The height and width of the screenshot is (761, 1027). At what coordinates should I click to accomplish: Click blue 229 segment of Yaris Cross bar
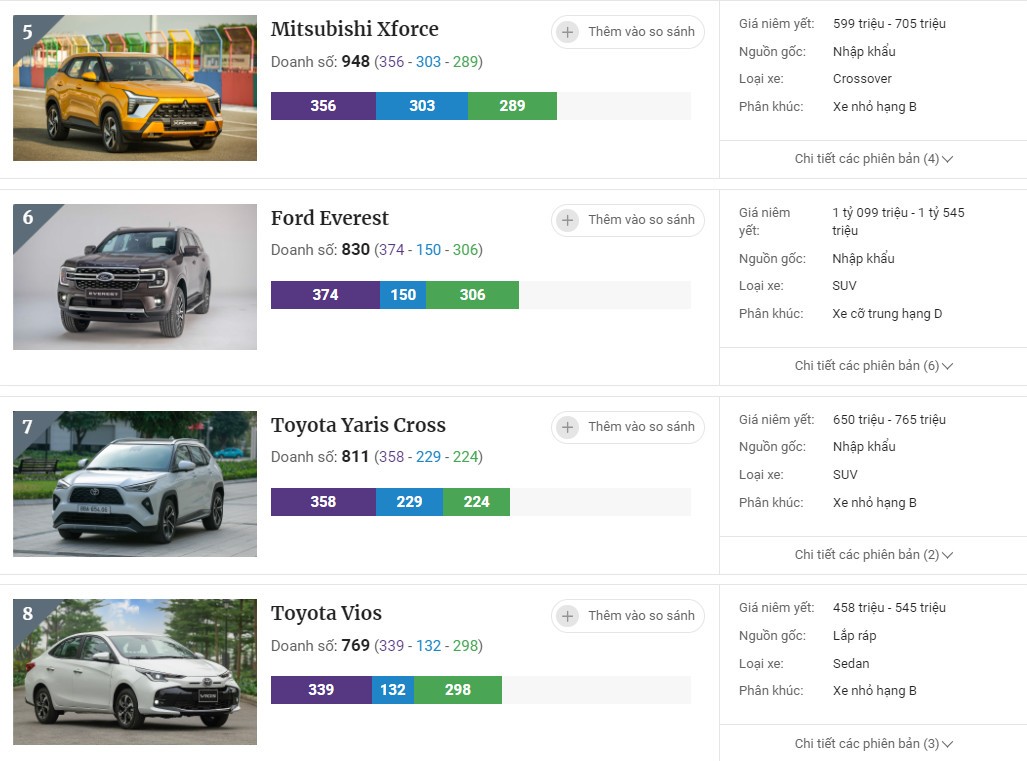click(409, 502)
